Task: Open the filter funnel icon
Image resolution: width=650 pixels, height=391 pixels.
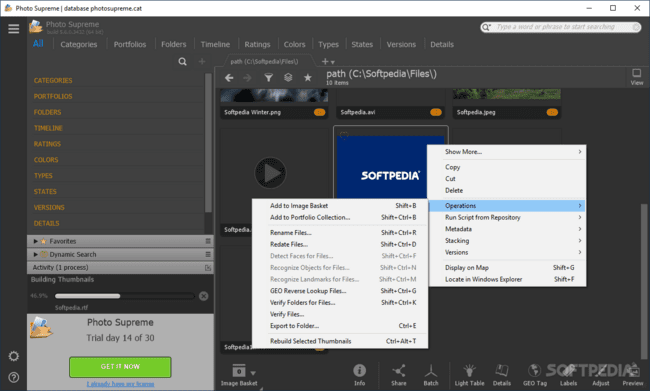Action: (x=269, y=78)
